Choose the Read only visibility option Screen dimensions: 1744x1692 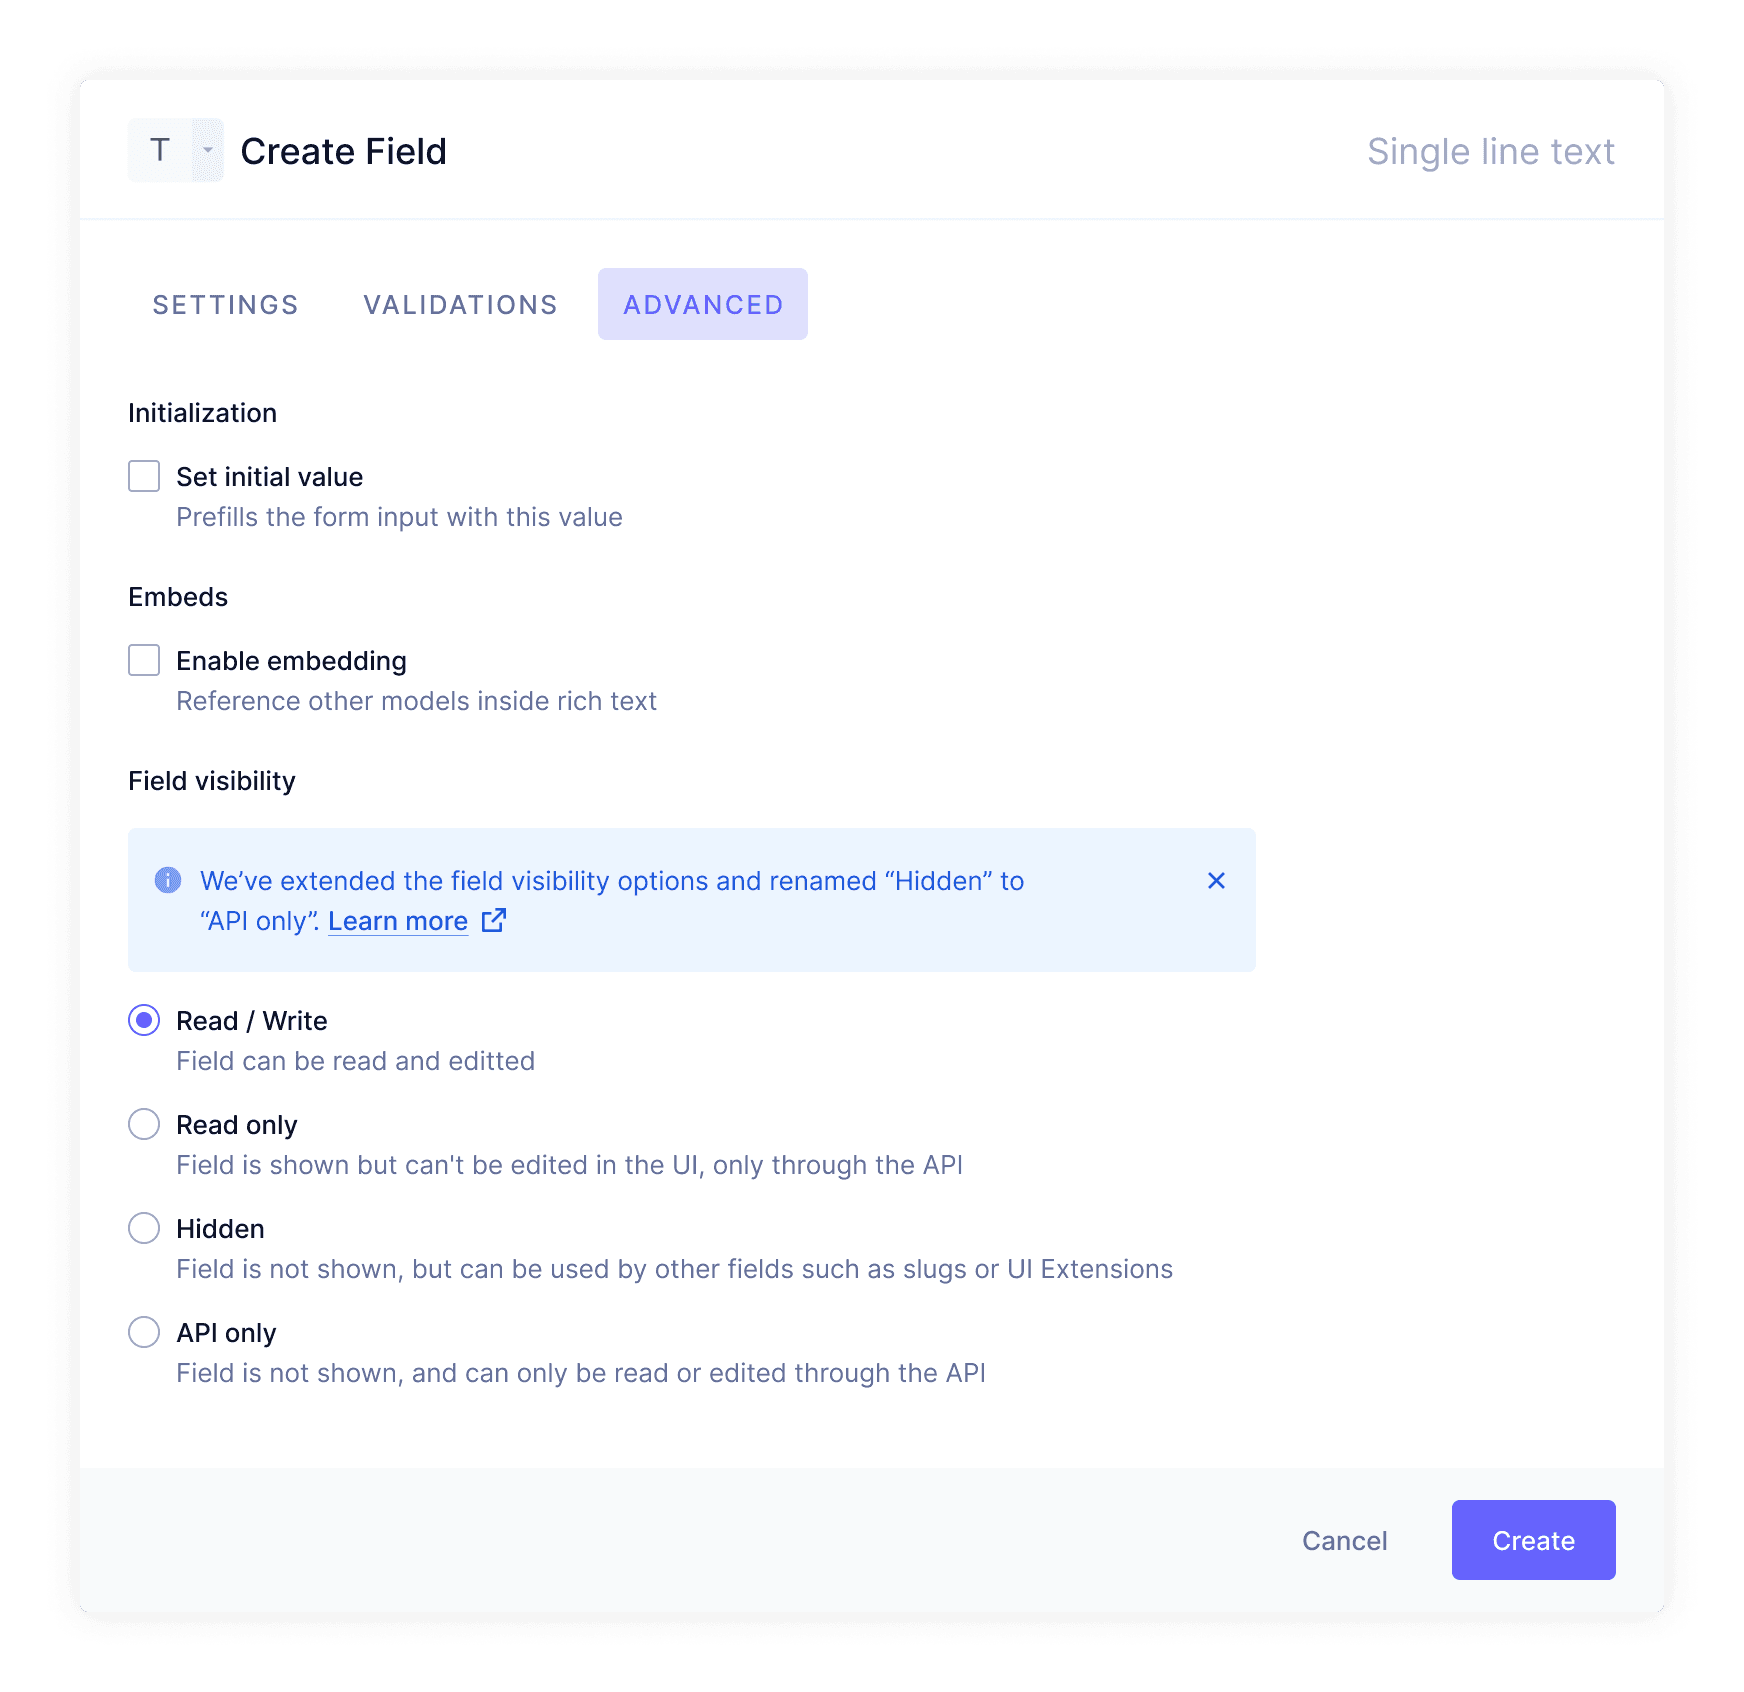tap(144, 1124)
